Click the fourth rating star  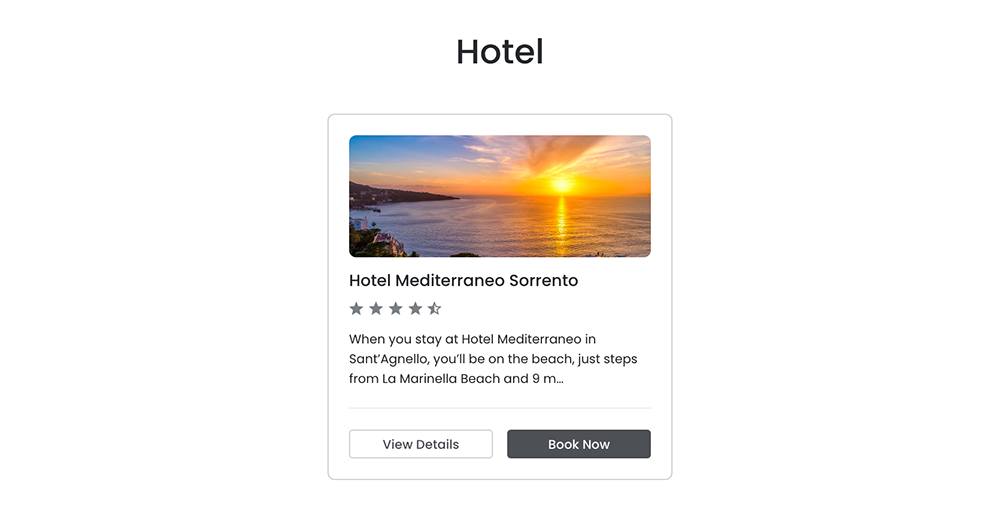pyautogui.click(x=415, y=309)
